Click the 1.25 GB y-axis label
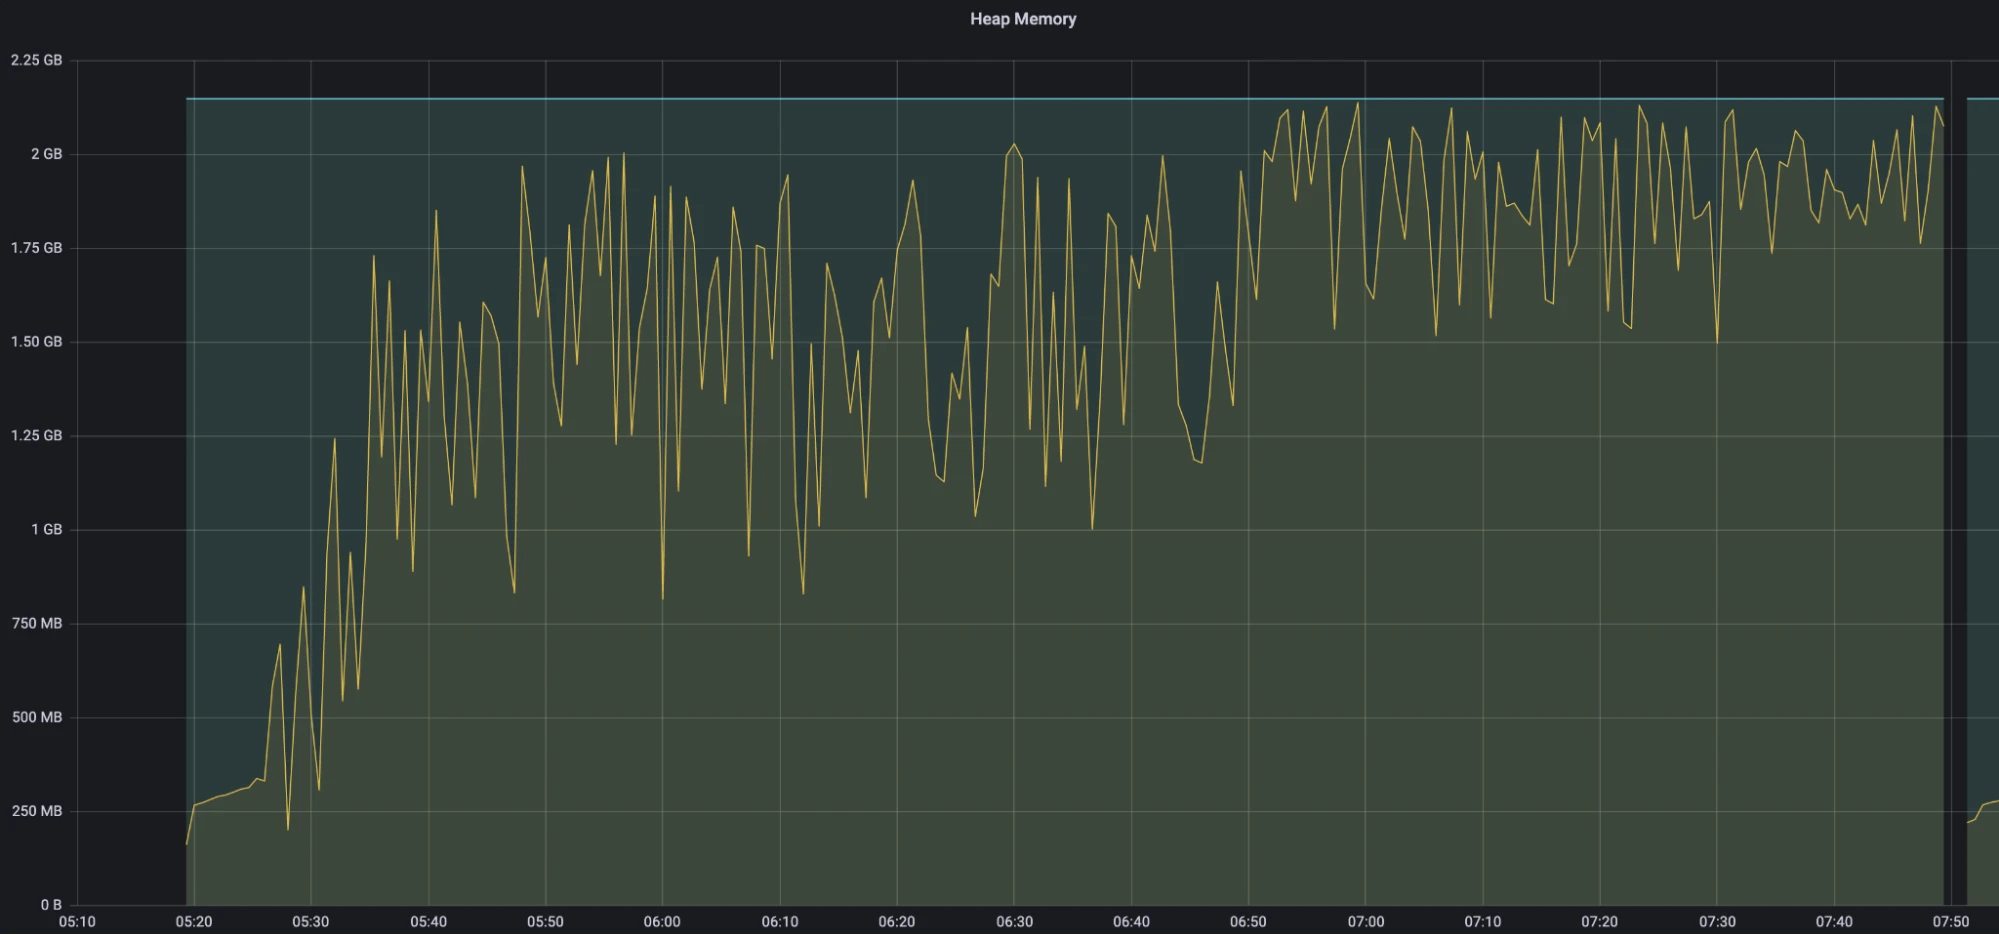This screenshot has height=935, width=1999. (x=37, y=435)
